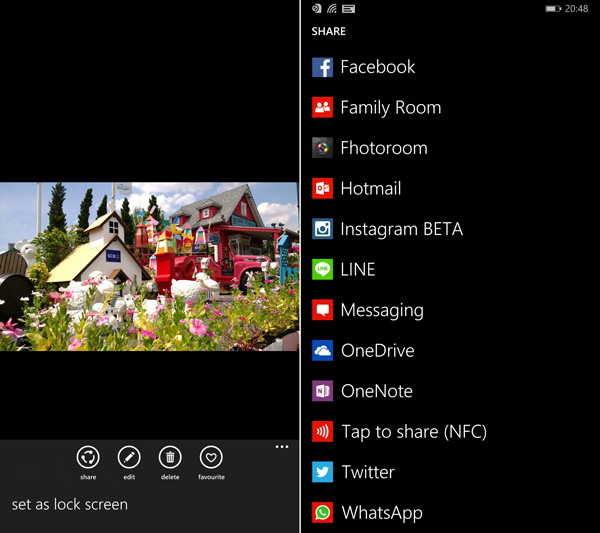Screen dimensions: 600x533
Task: Tap the battery status icon
Action: (x=553, y=8)
